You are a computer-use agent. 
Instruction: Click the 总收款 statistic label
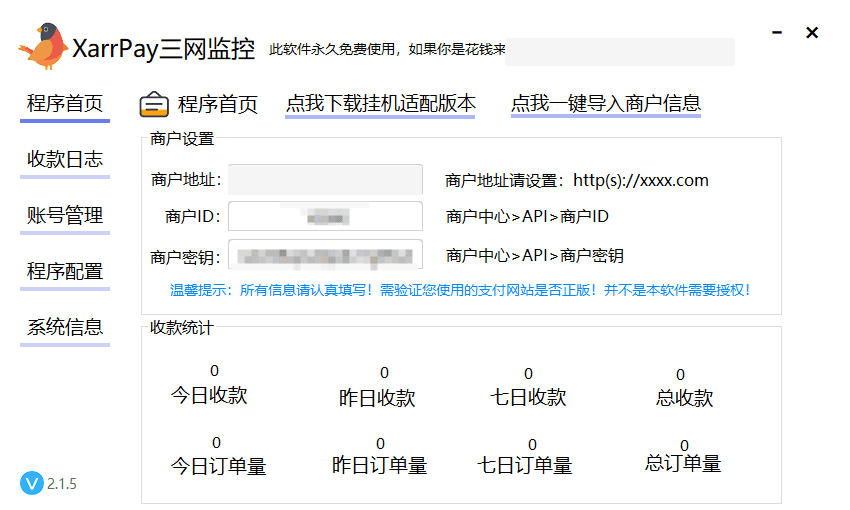coord(684,398)
